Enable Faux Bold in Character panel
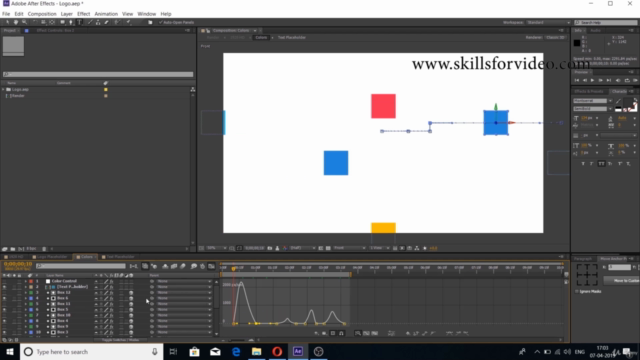640x360 pixels. [x=583, y=164]
